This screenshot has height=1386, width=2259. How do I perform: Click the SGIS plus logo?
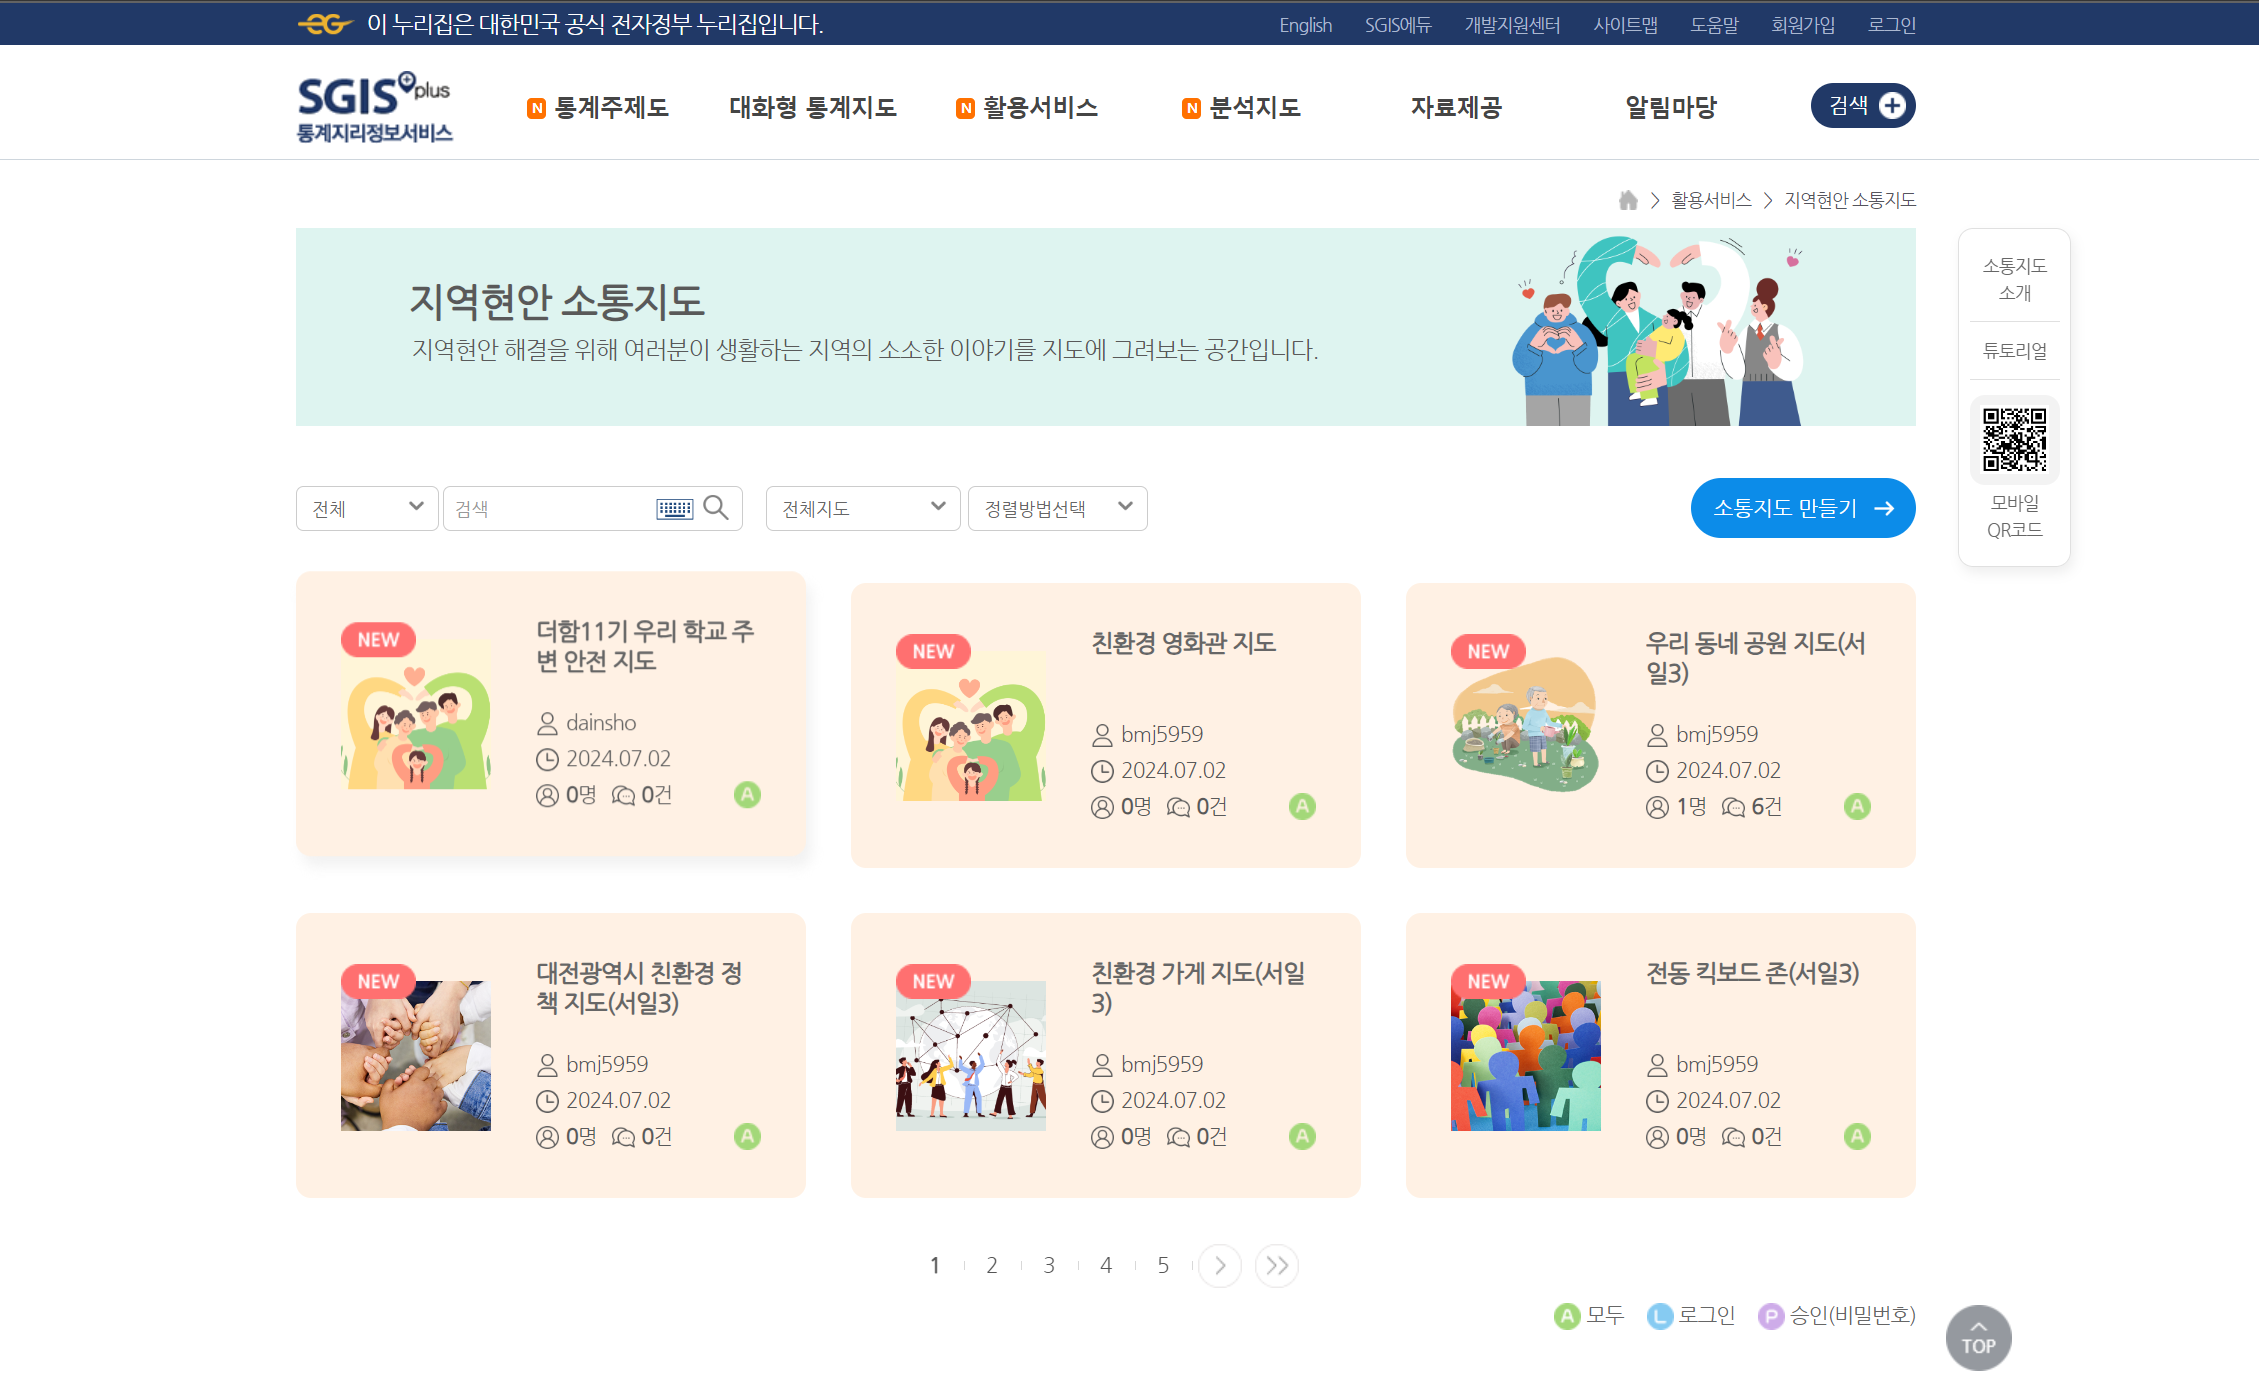coord(374,105)
